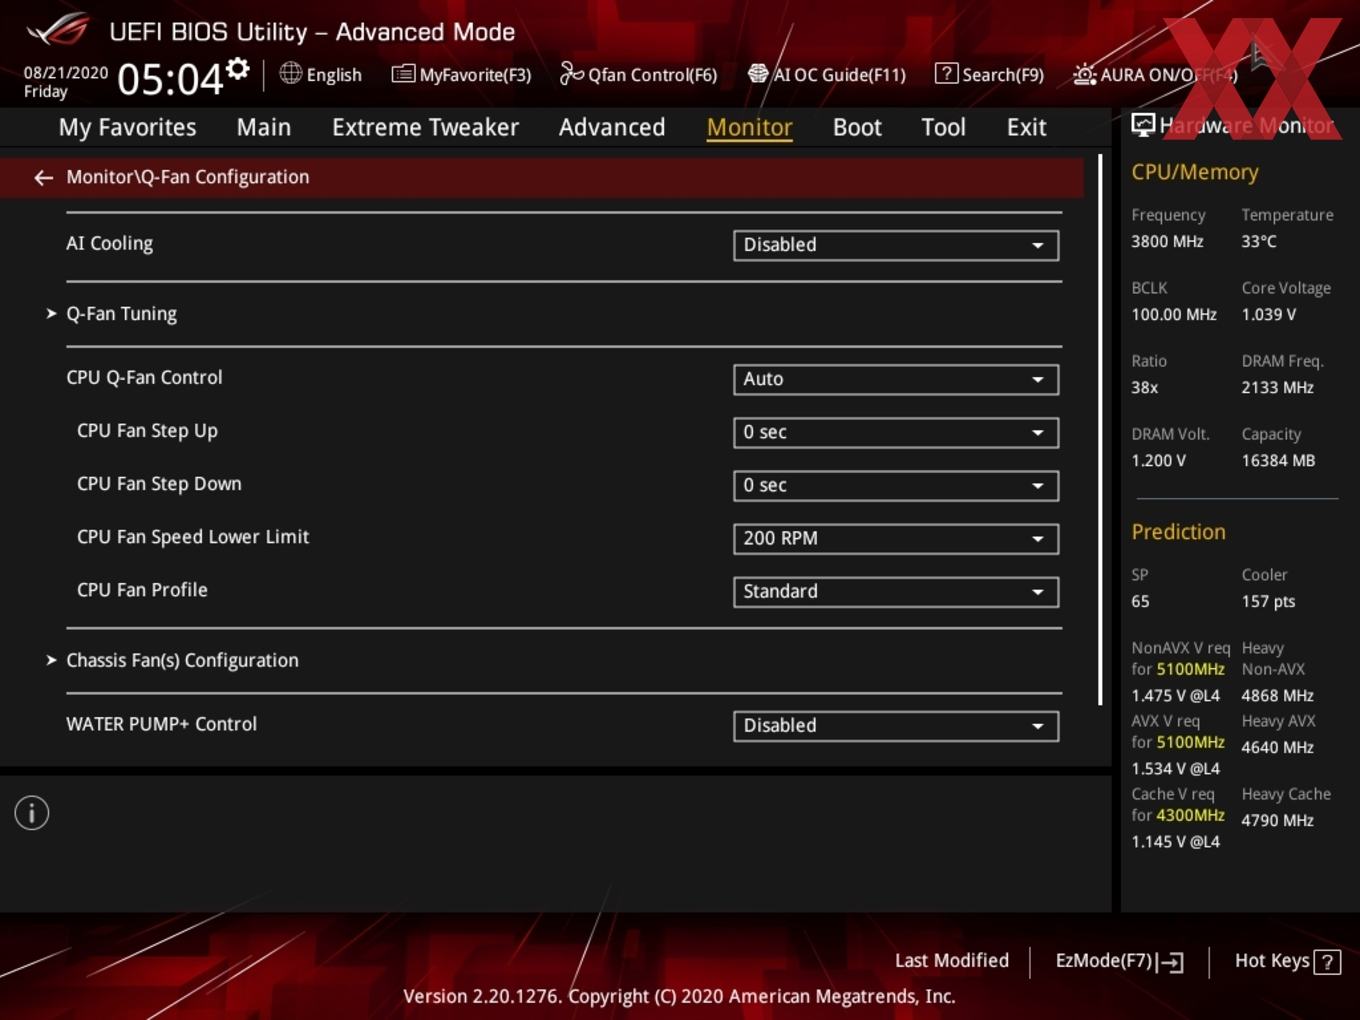This screenshot has width=1360, height=1020.
Task: Open the CPU Fan Profile dropdown
Action: pyautogui.click(x=896, y=591)
